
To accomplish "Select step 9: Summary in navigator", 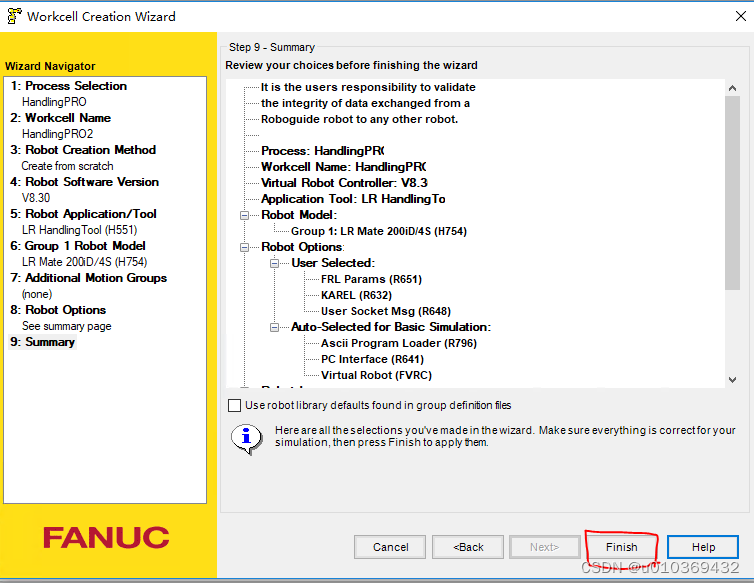I will (43, 342).
